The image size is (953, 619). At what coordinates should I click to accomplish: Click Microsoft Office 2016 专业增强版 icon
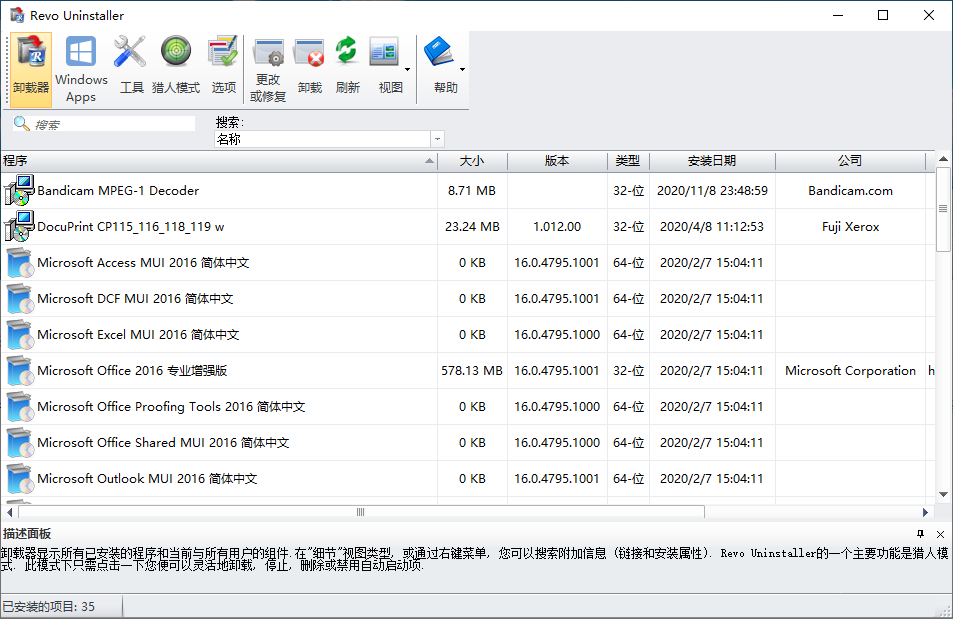(x=19, y=371)
